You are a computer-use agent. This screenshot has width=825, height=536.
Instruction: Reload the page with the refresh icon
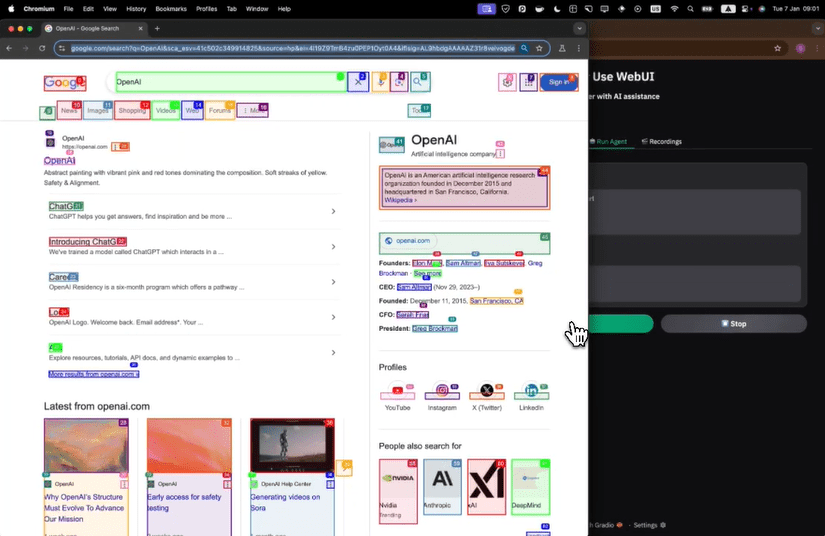[42, 48]
